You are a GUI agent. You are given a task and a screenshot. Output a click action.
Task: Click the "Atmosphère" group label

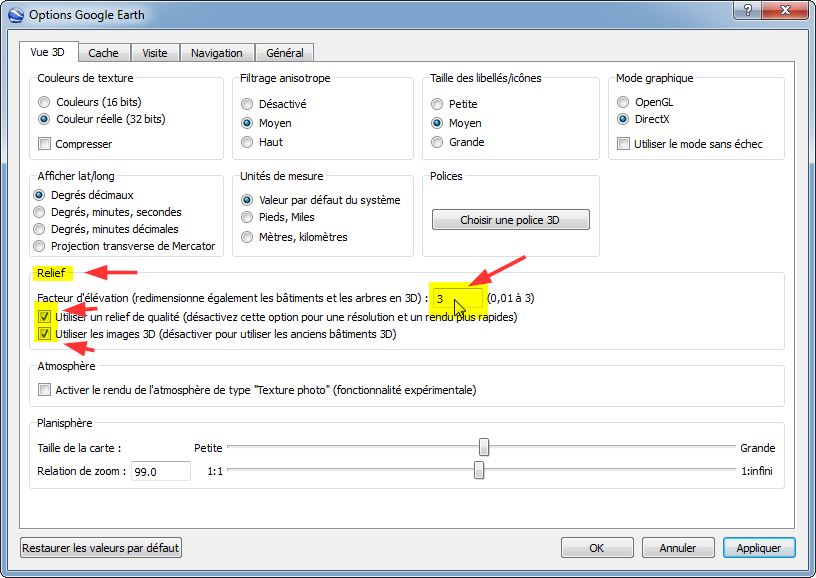point(66,366)
